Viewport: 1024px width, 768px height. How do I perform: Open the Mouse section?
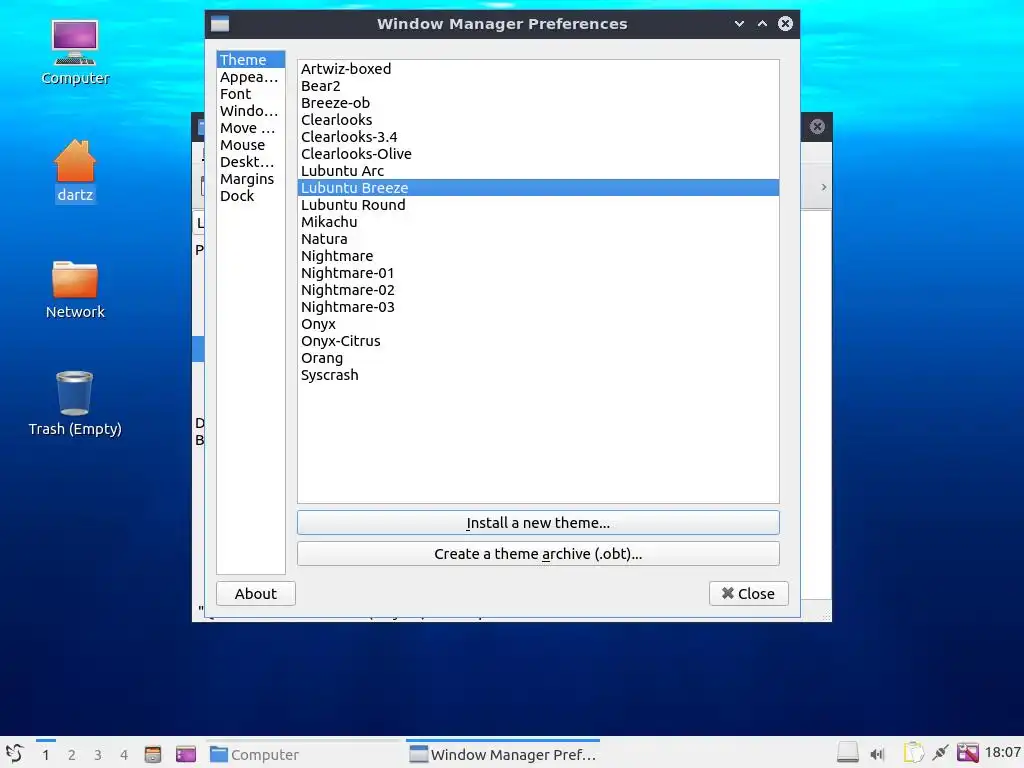pos(251,144)
